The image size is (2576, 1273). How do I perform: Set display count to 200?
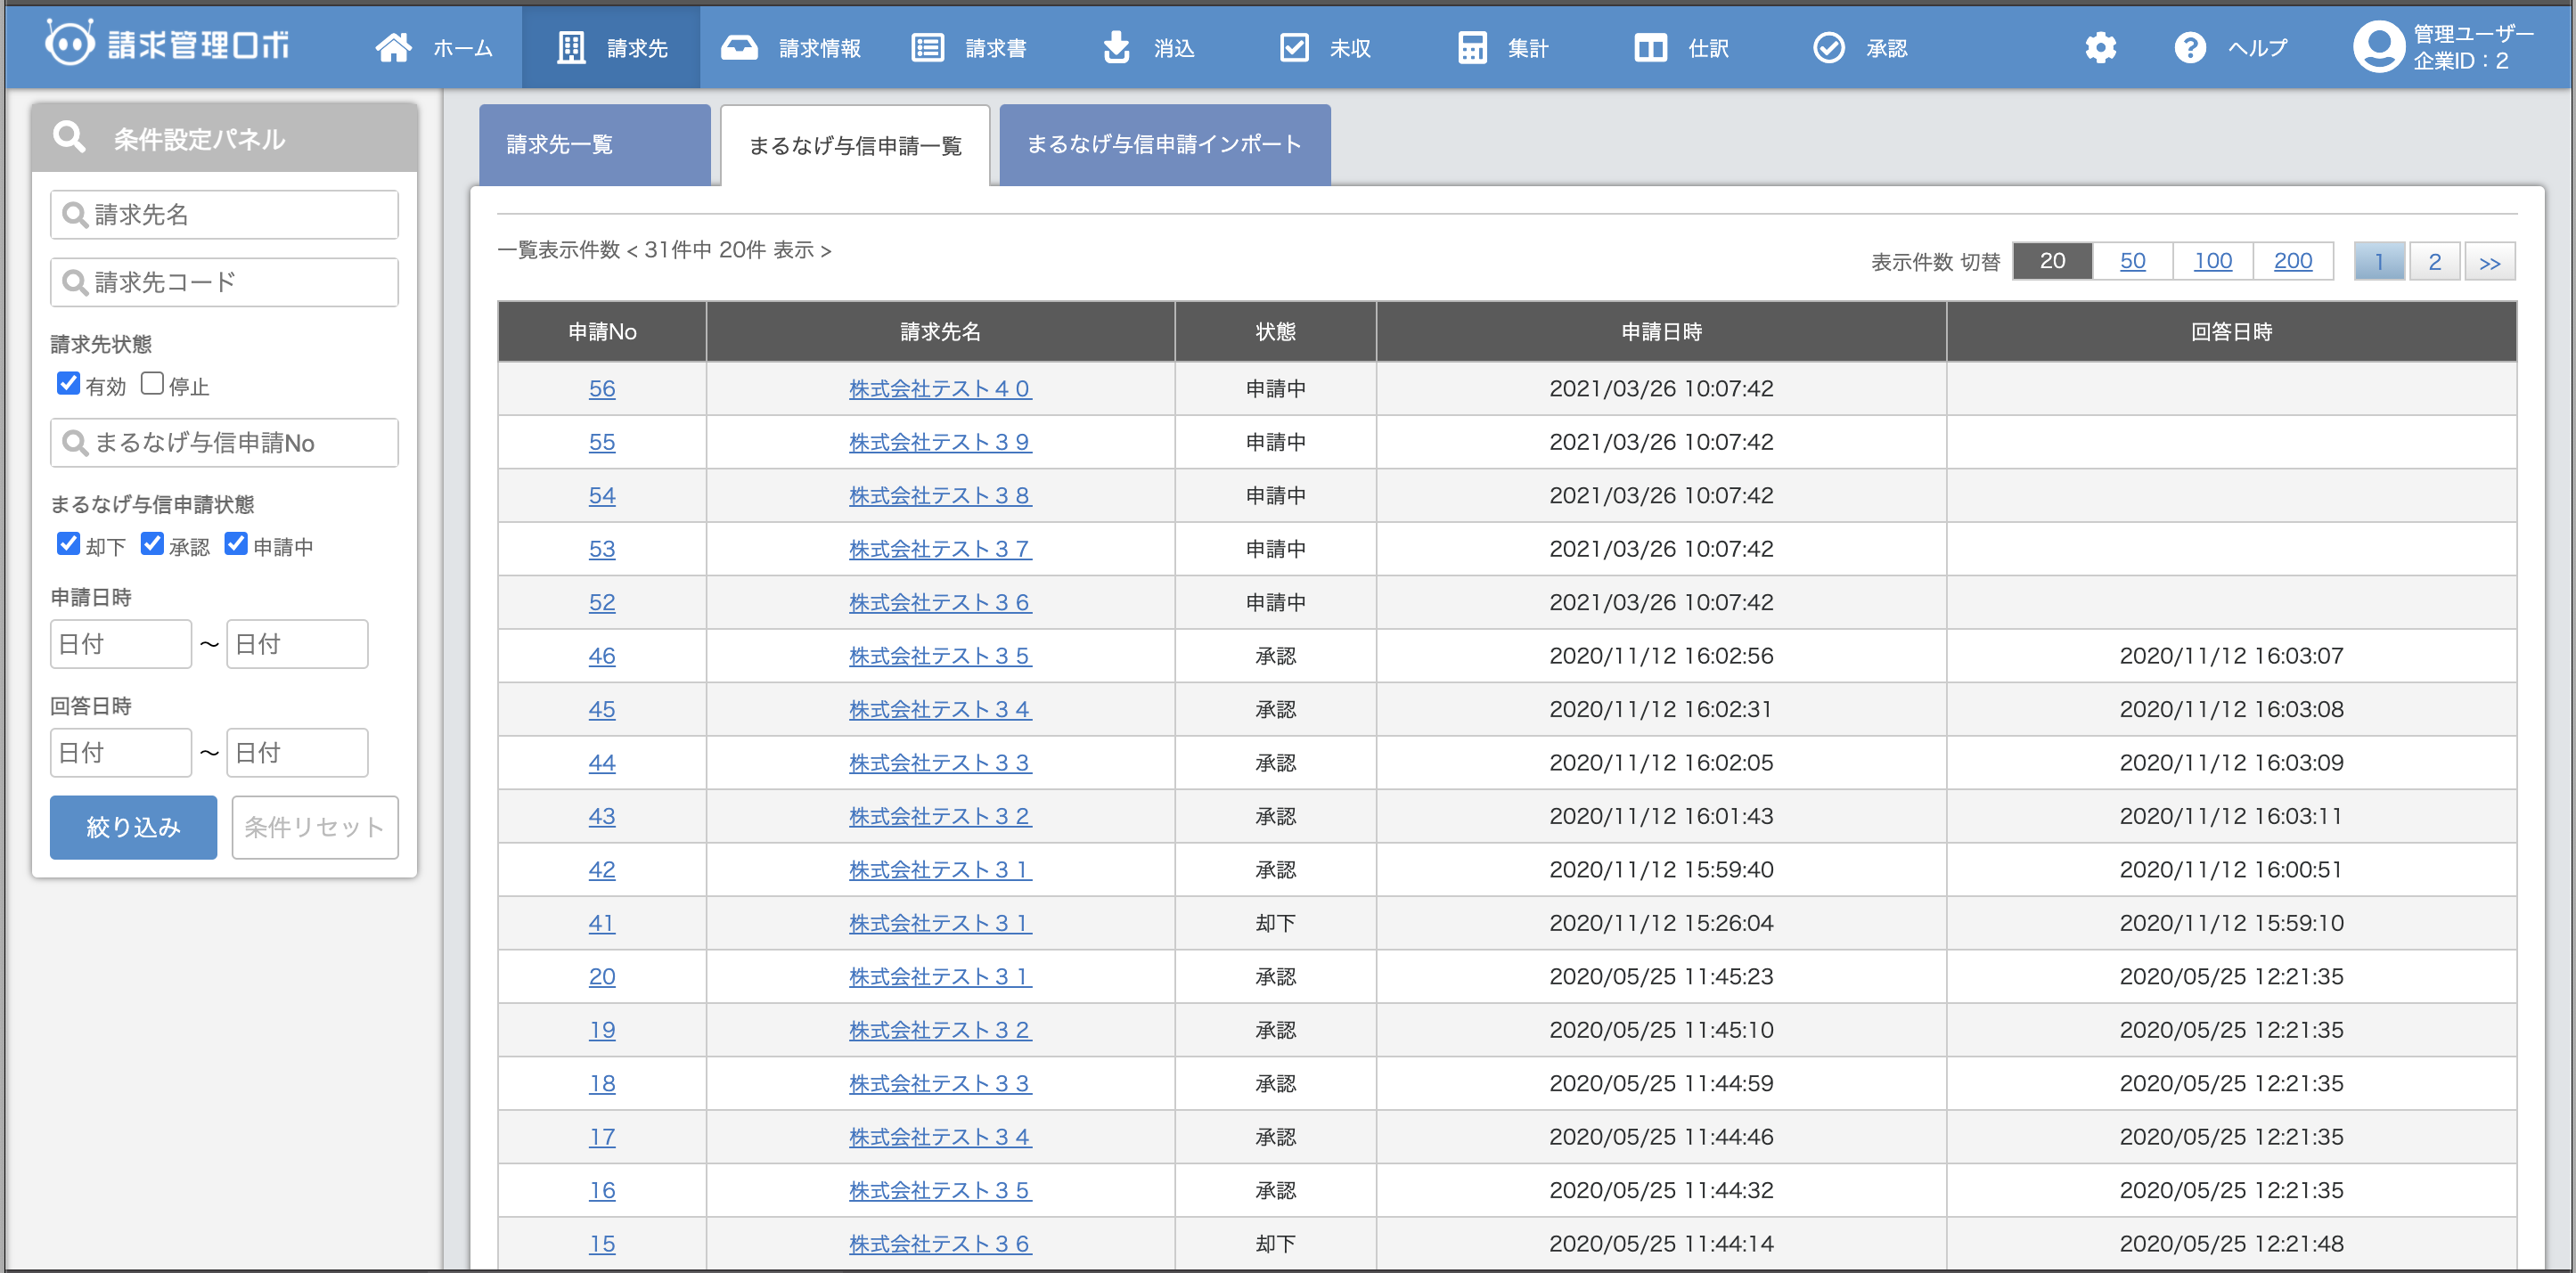click(x=2292, y=261)
